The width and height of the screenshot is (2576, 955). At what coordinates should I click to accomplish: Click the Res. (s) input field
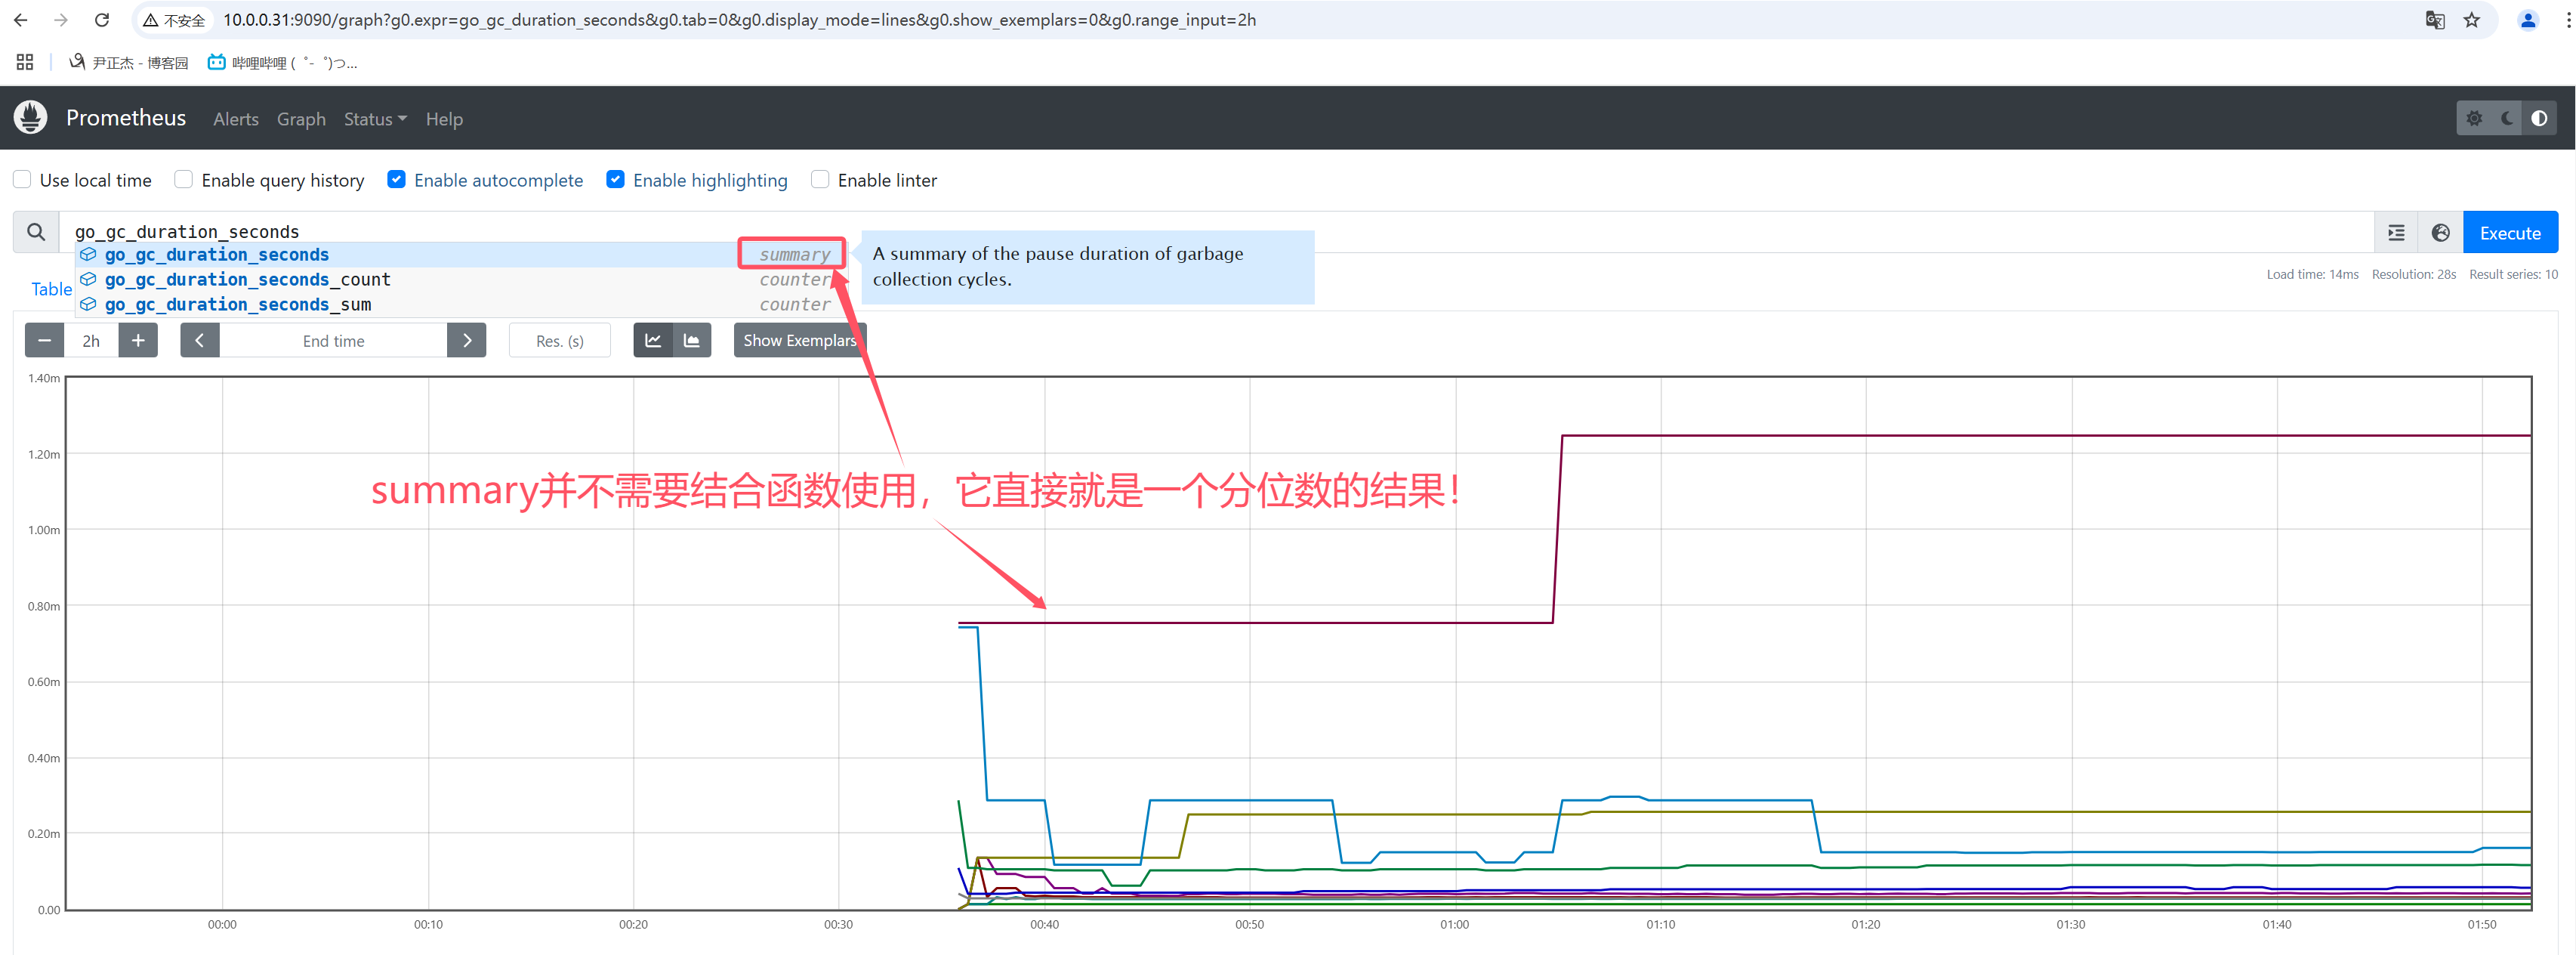pyautogui.click(x=559, y=341)
